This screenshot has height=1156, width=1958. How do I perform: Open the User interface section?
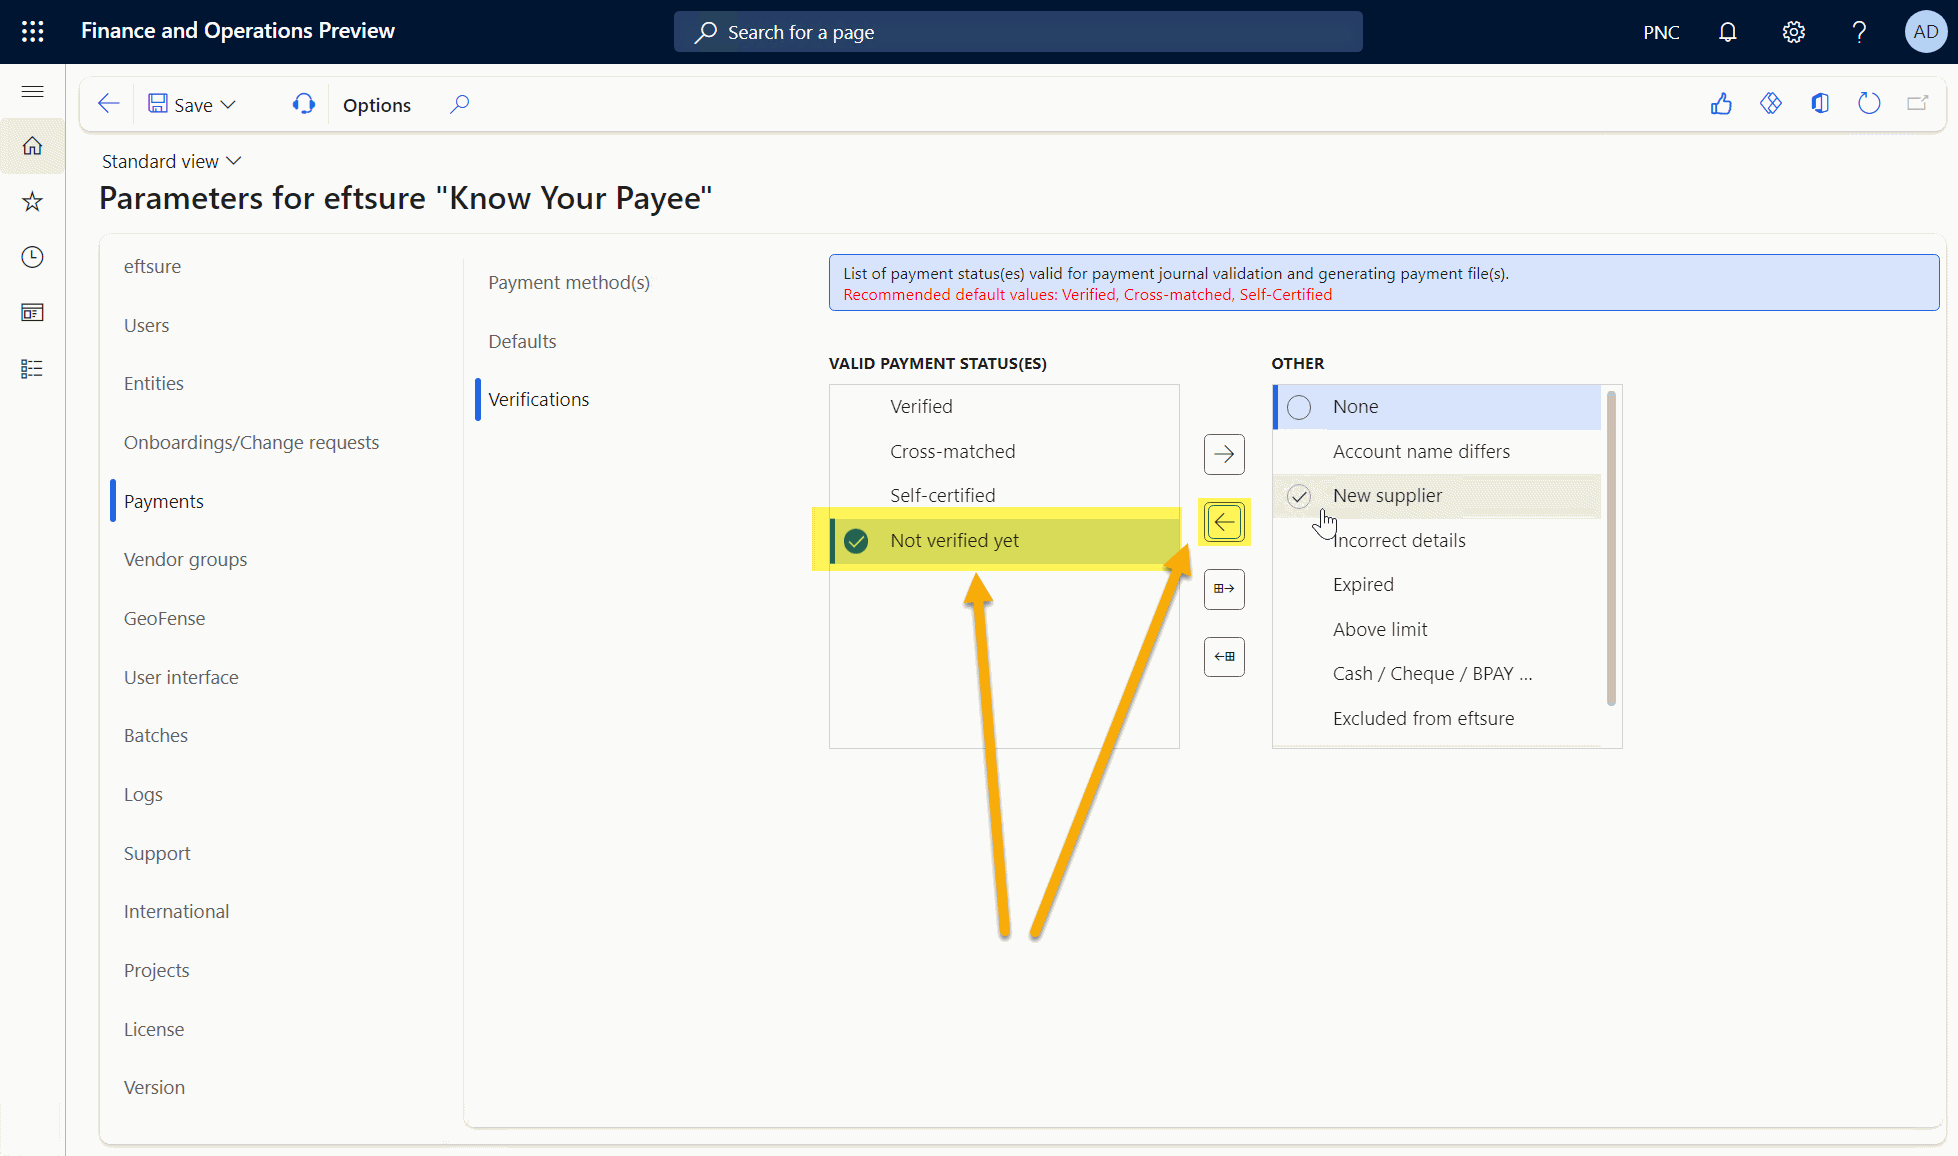point(181,678)
